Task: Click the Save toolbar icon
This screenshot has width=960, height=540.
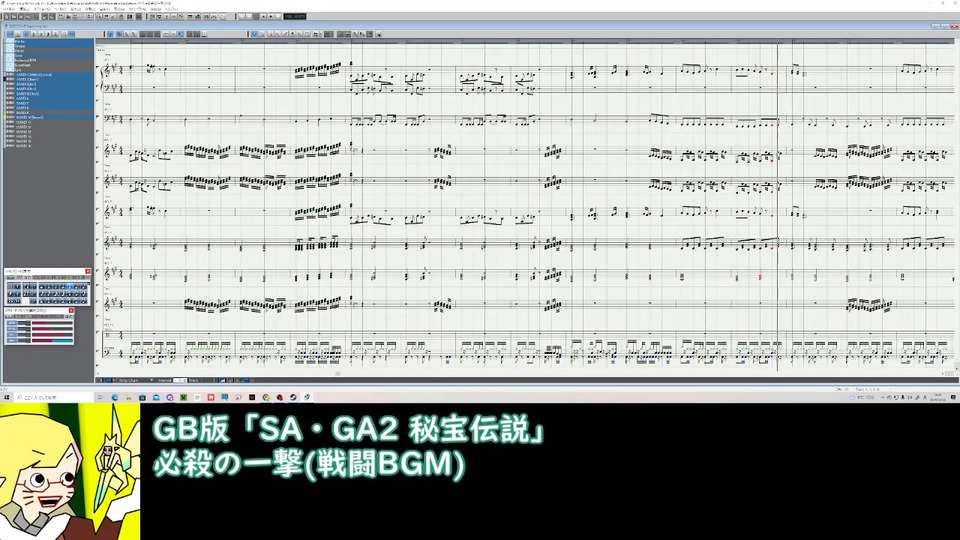Action: 21,17
